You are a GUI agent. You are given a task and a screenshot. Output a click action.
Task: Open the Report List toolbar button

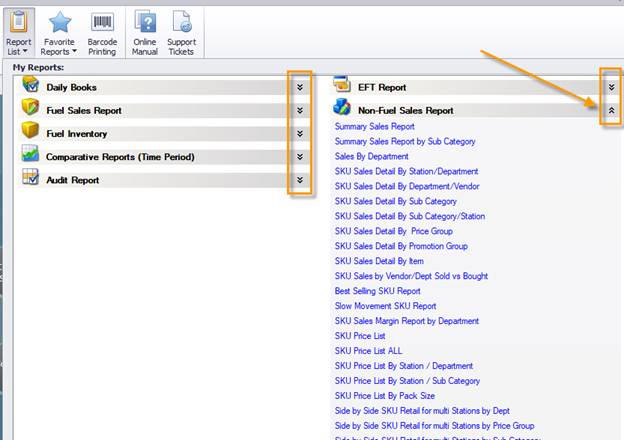(x=19, y=31)
